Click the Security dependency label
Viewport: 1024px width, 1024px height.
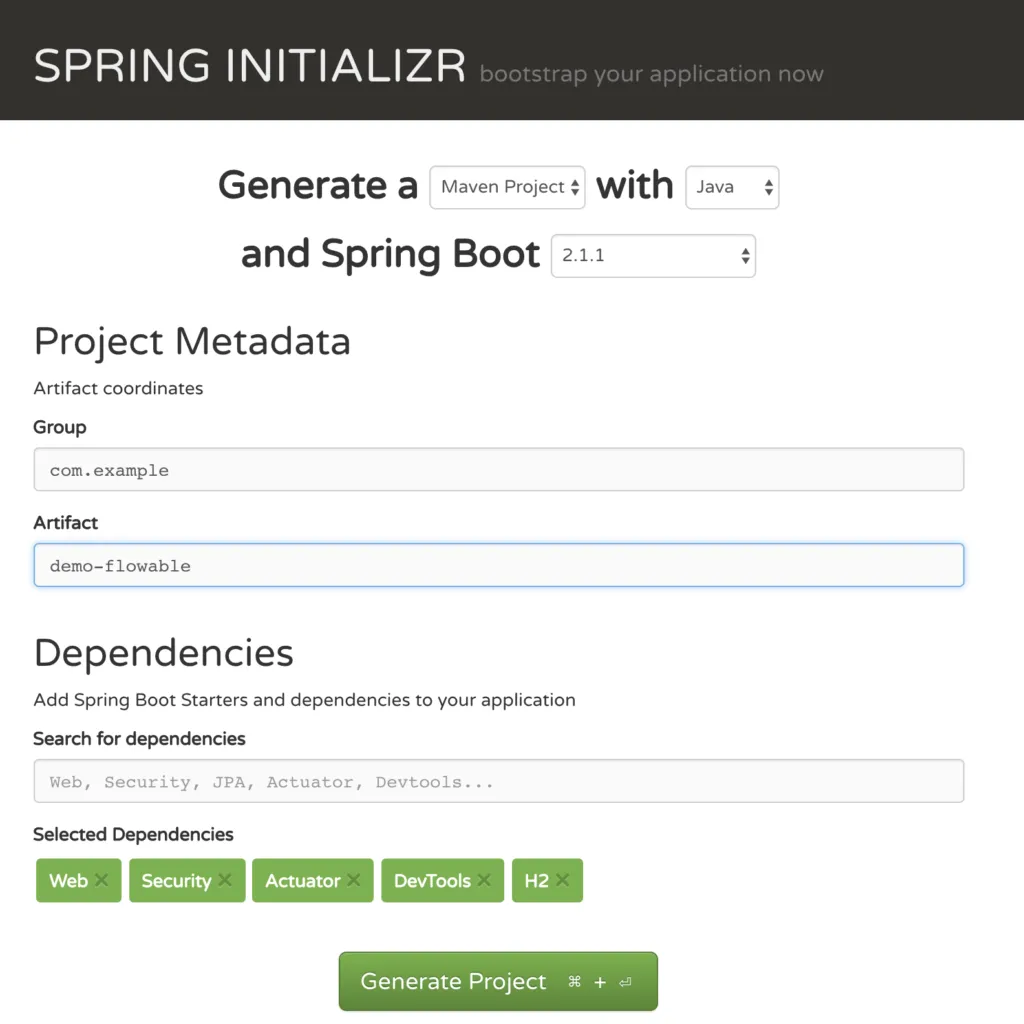pyautogui.click(x=176, y=881)
